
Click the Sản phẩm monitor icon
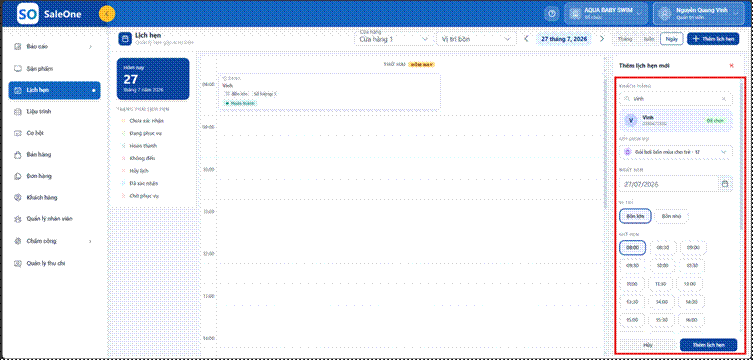18,68
